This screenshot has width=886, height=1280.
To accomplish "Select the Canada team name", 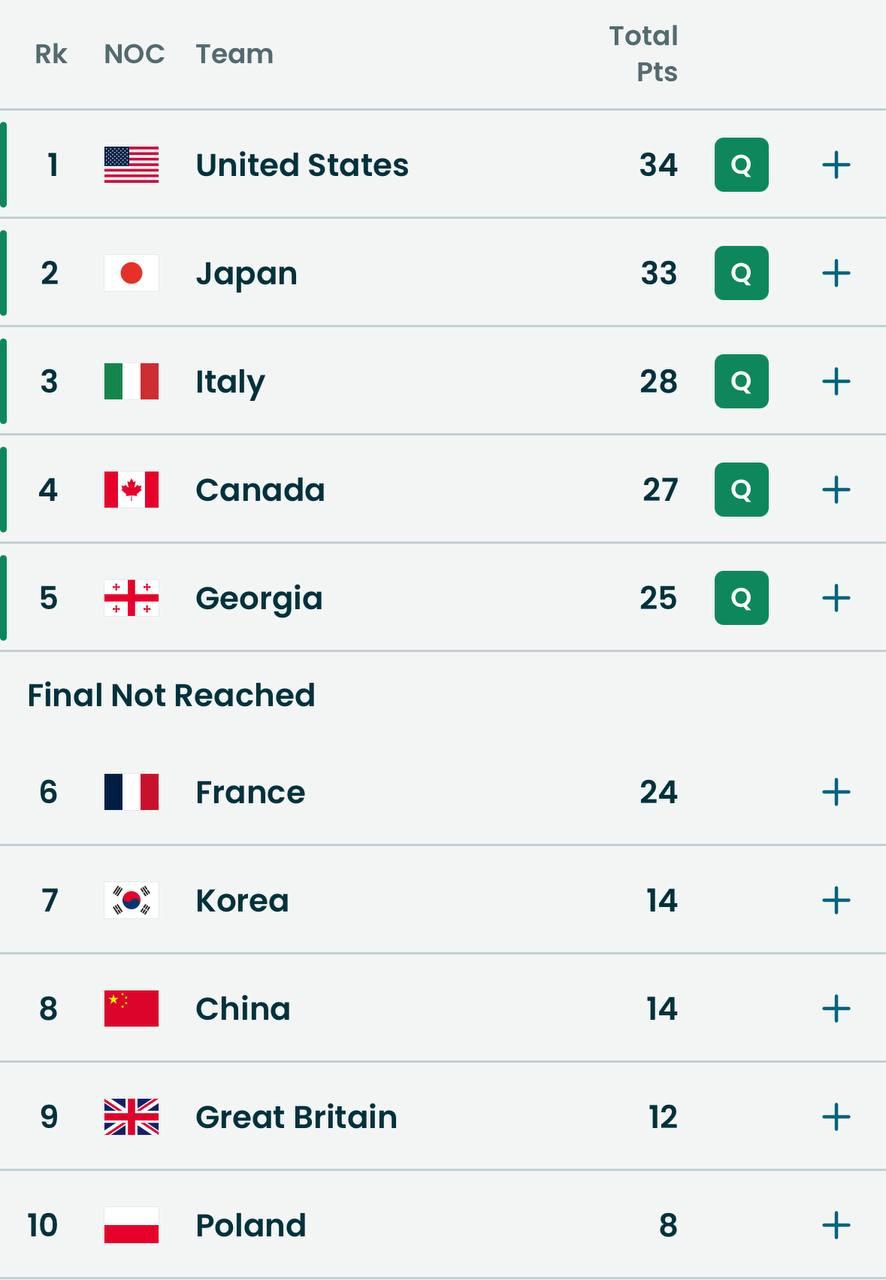I will pyautogui.click(x=260, y=490).
